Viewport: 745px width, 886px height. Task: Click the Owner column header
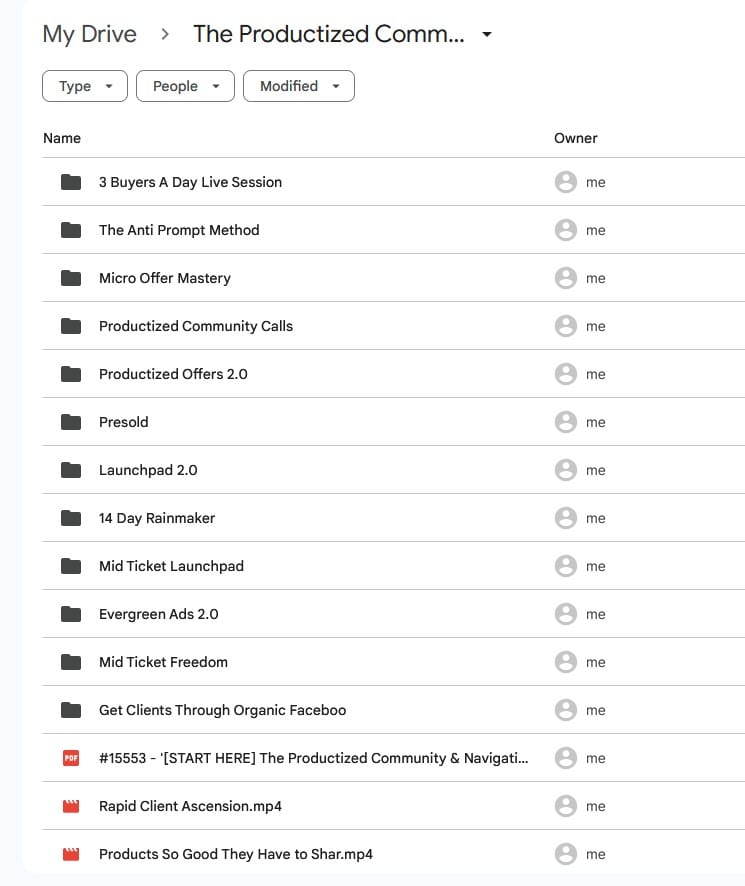point(575,138)
